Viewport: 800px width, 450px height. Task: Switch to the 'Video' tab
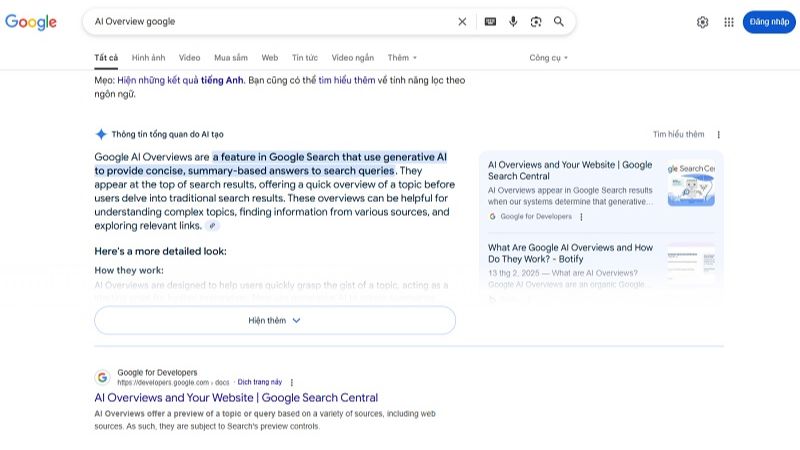[189, 58]
